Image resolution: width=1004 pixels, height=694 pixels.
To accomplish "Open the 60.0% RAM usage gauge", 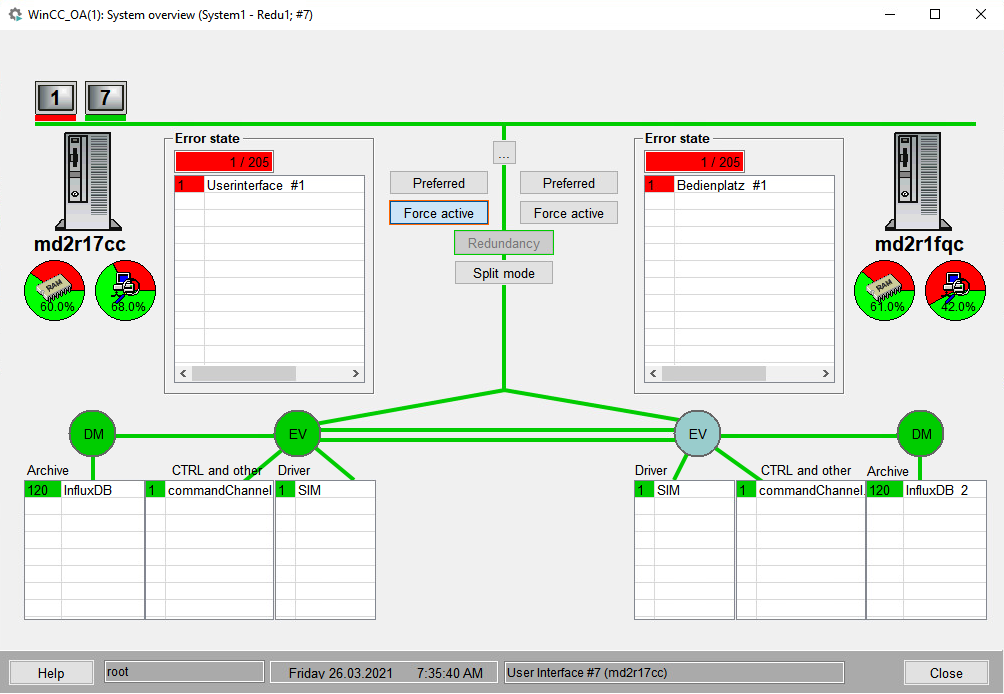I will click(54, 290).
